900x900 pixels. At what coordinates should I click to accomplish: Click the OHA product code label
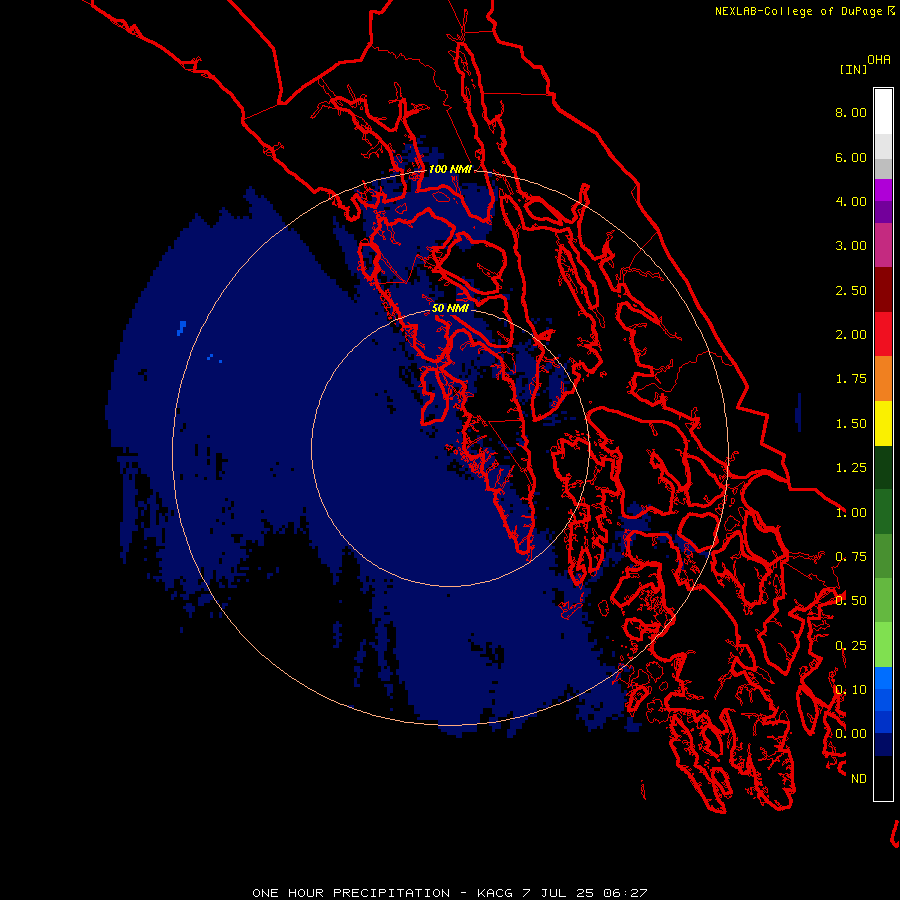(879, 60)
